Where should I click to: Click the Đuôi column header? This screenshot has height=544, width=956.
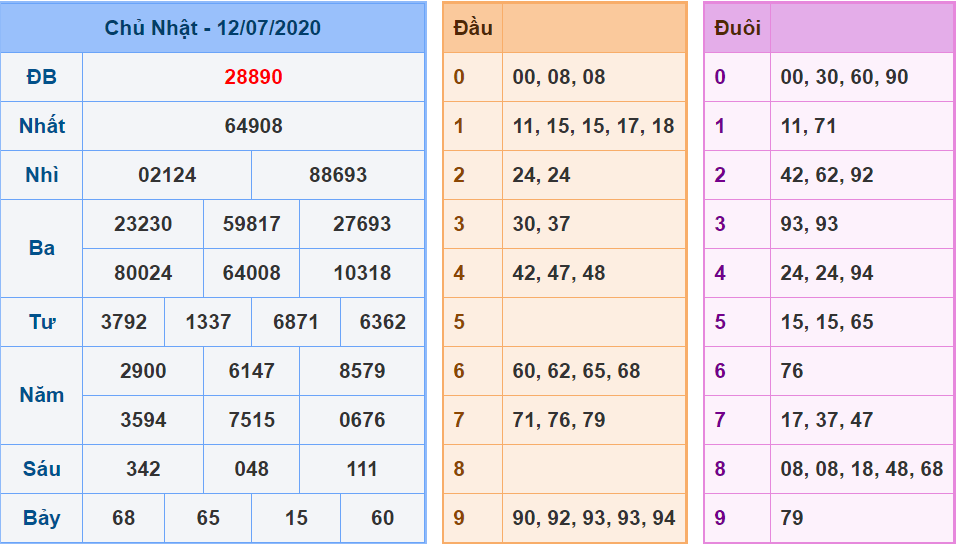737,28
